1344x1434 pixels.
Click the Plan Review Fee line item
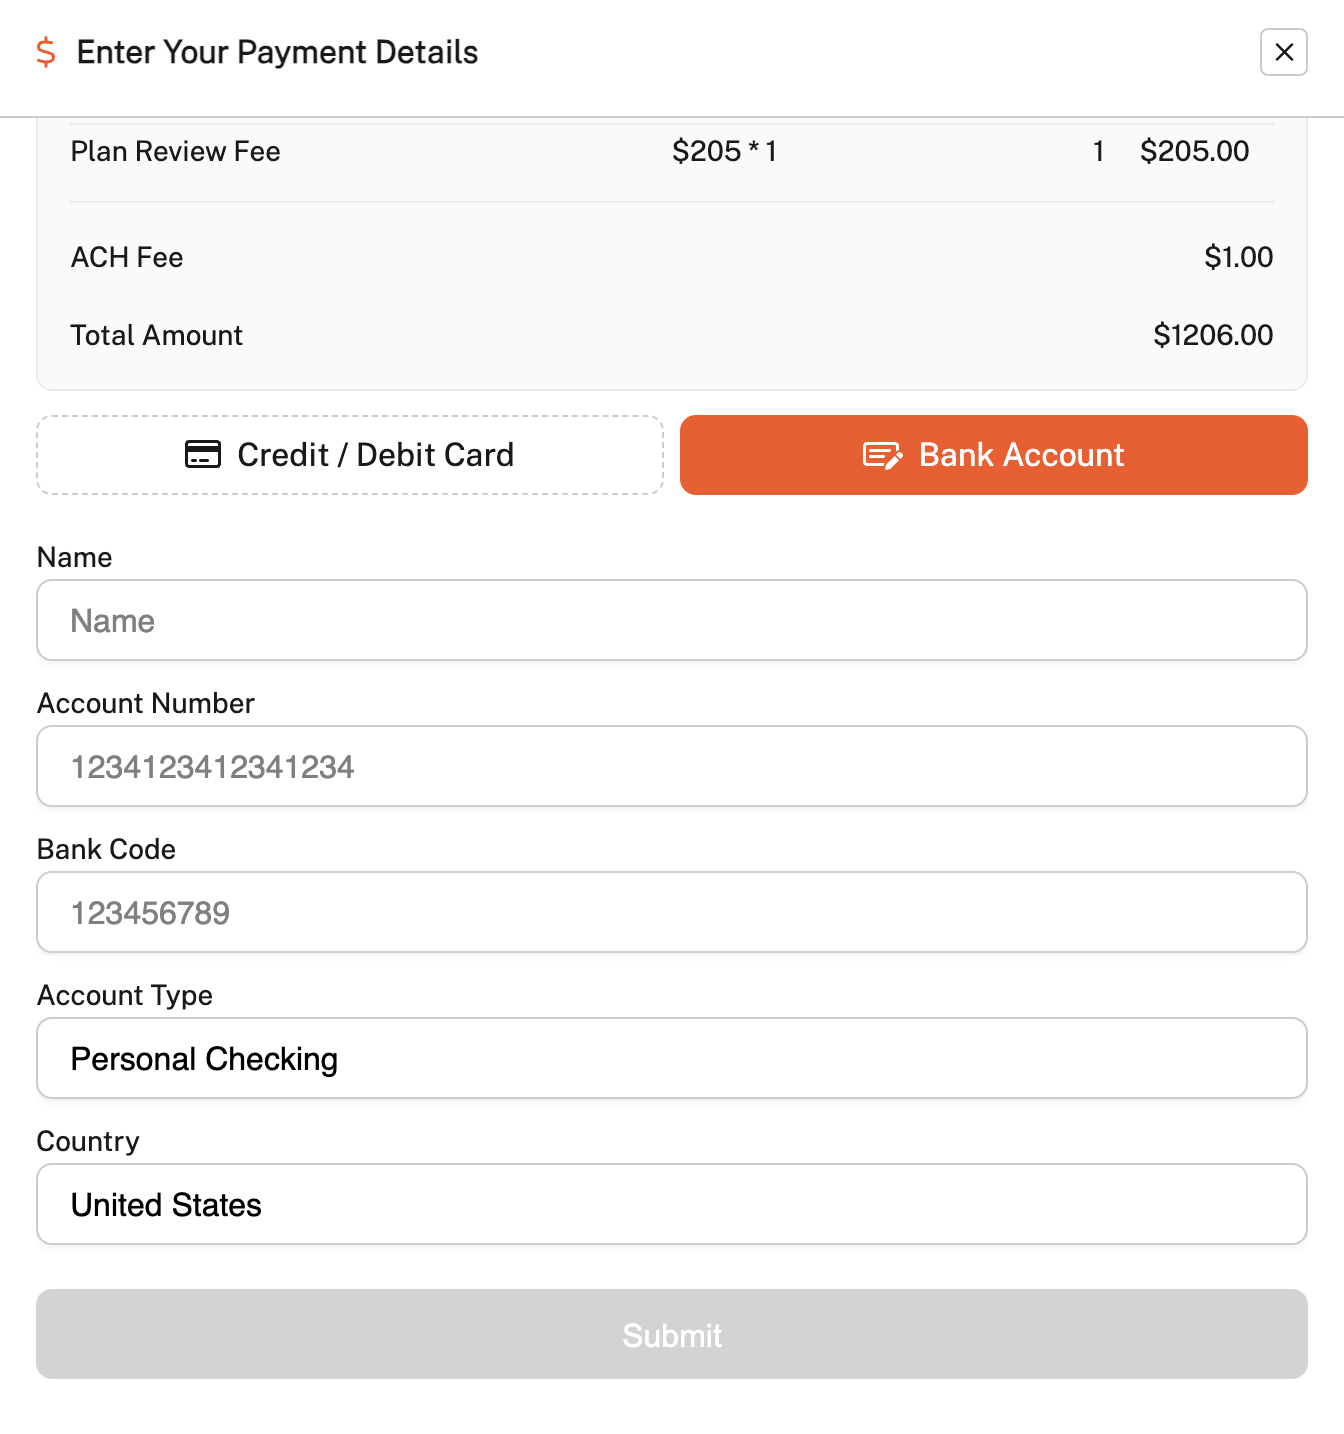click(x=176, y=151)
